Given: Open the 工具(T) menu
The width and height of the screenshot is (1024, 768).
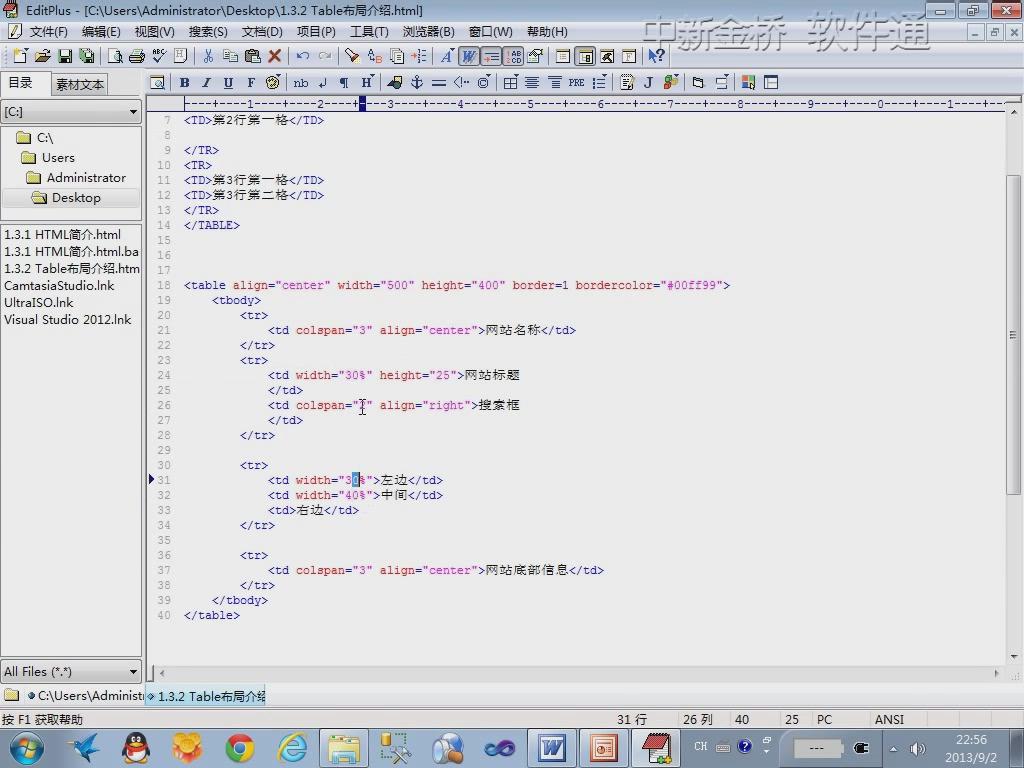Looking at the screenshot, I should tap(369, 31).
